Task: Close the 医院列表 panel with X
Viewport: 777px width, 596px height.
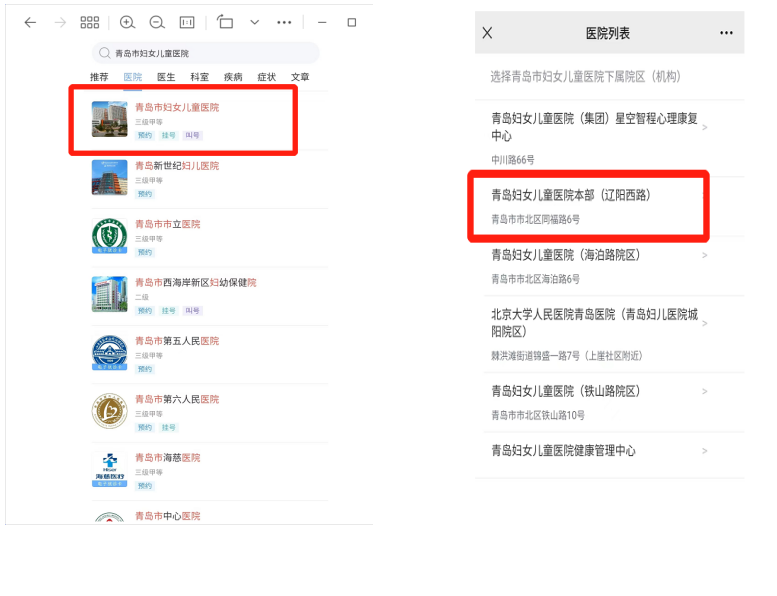Action: (487, 33)
